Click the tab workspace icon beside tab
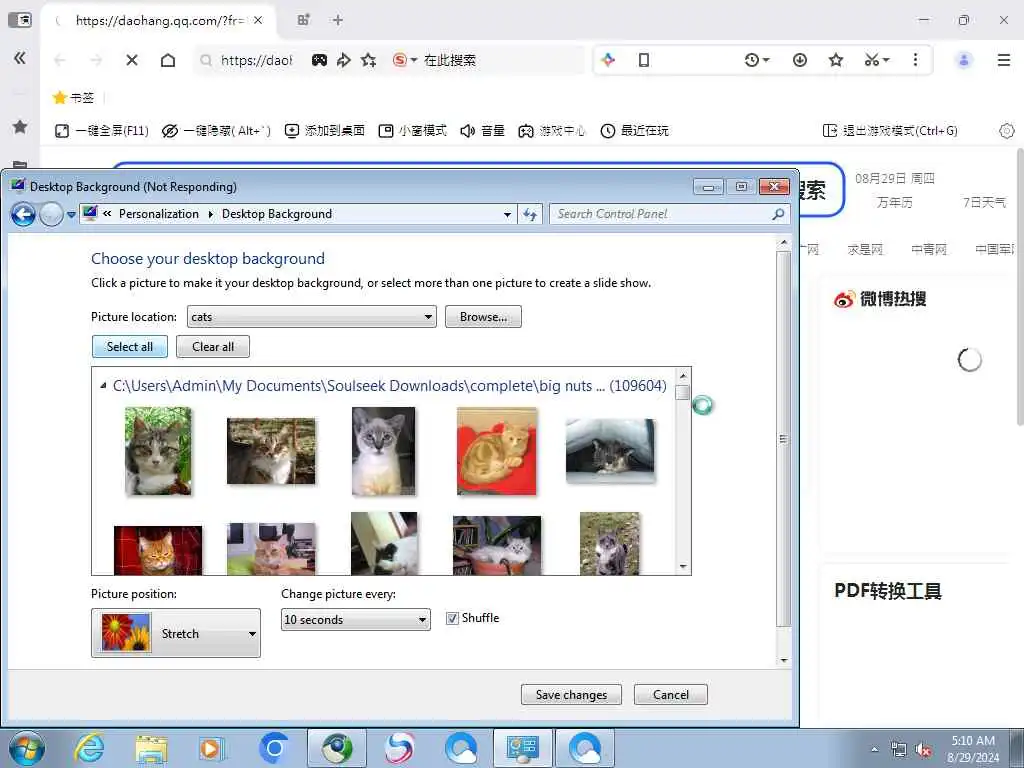Image resolution: width=1024 pixels, height=768 pixels. coord(303,20)
